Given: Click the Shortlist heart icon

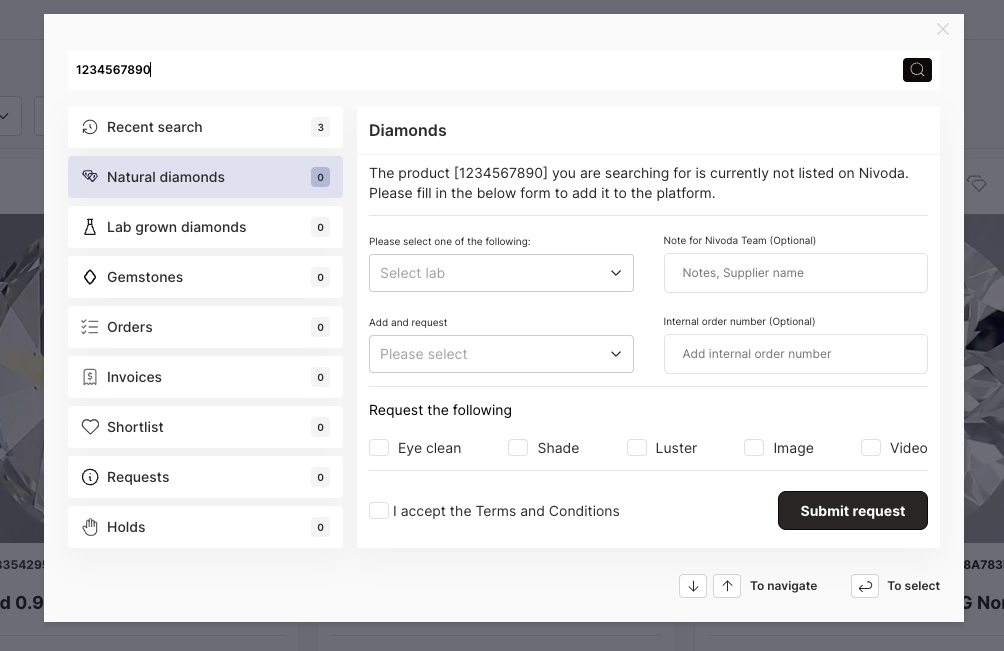Looking at the screenshot, I should click(90, 427).
